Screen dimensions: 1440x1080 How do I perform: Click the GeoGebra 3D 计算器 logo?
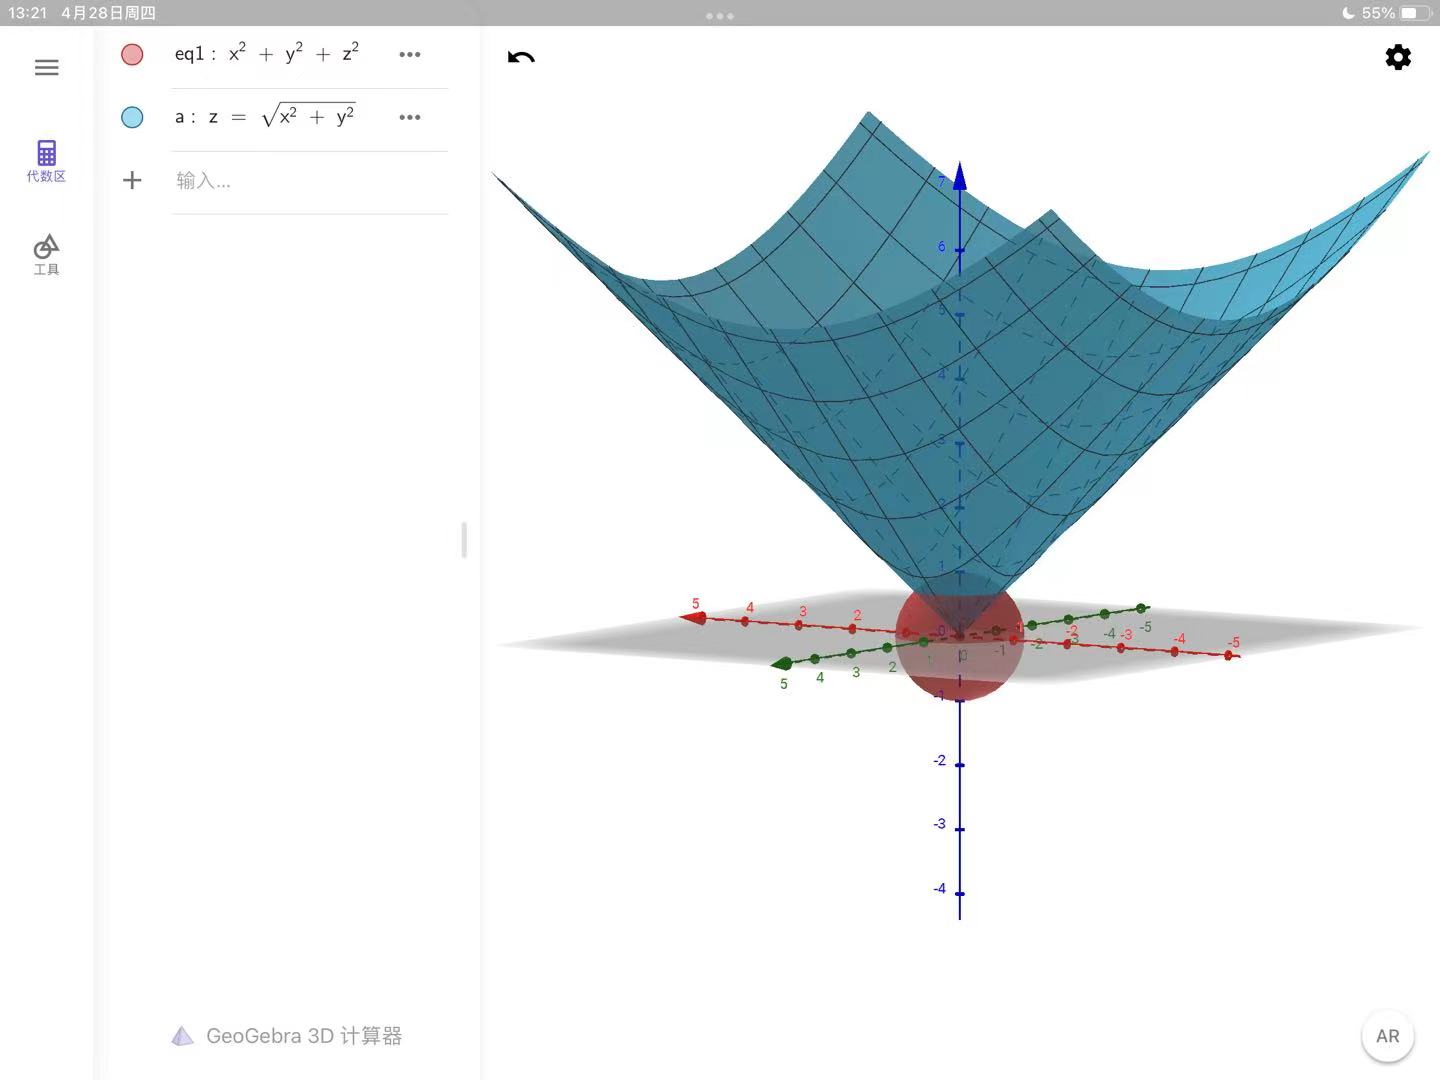pyautogui.click(x=286, y=1036)
